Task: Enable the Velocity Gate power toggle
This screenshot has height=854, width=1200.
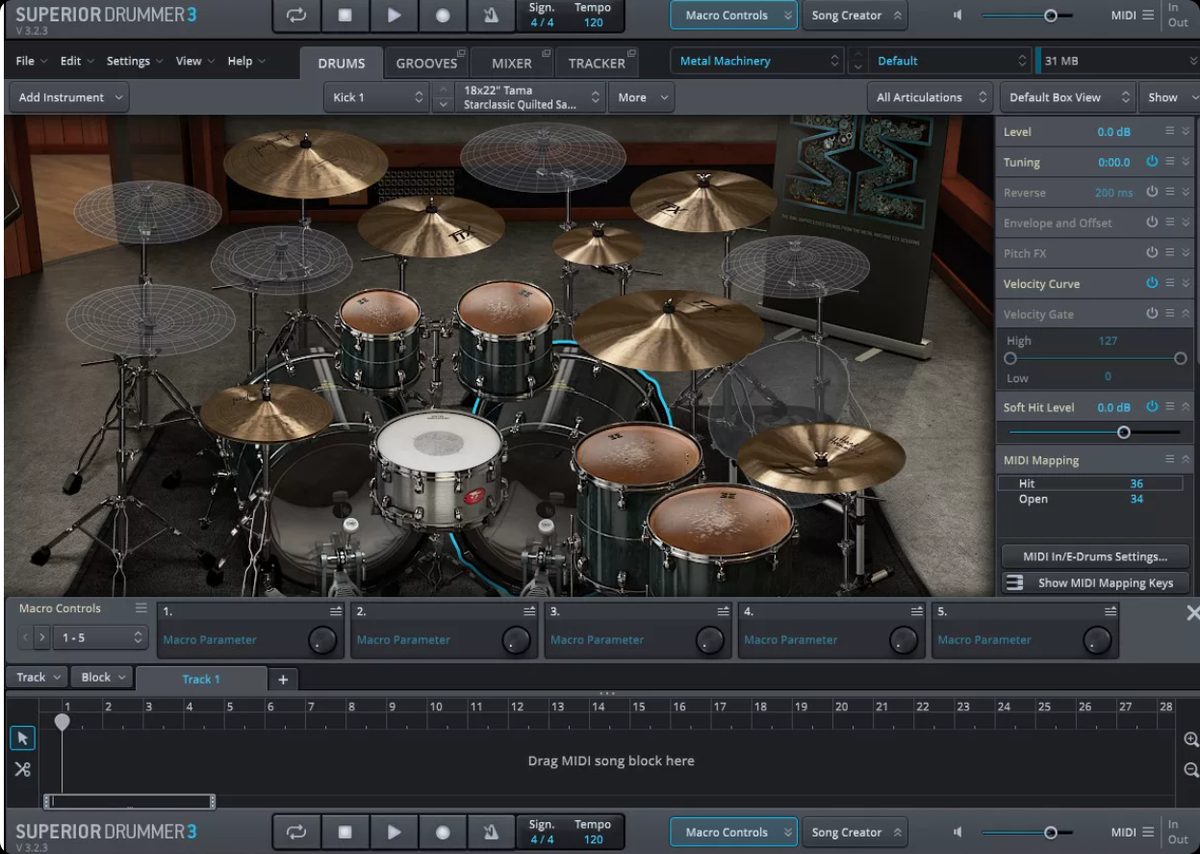Action: pyautogui.click(x=1152, y=313)
